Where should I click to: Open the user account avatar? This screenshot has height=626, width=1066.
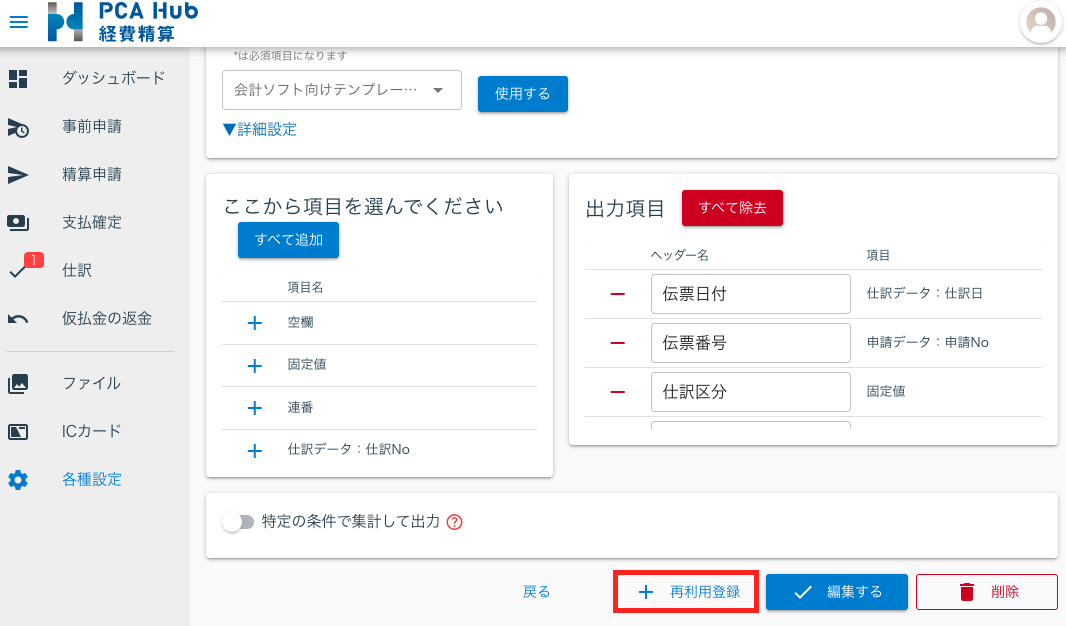[x=1040, y=22]
